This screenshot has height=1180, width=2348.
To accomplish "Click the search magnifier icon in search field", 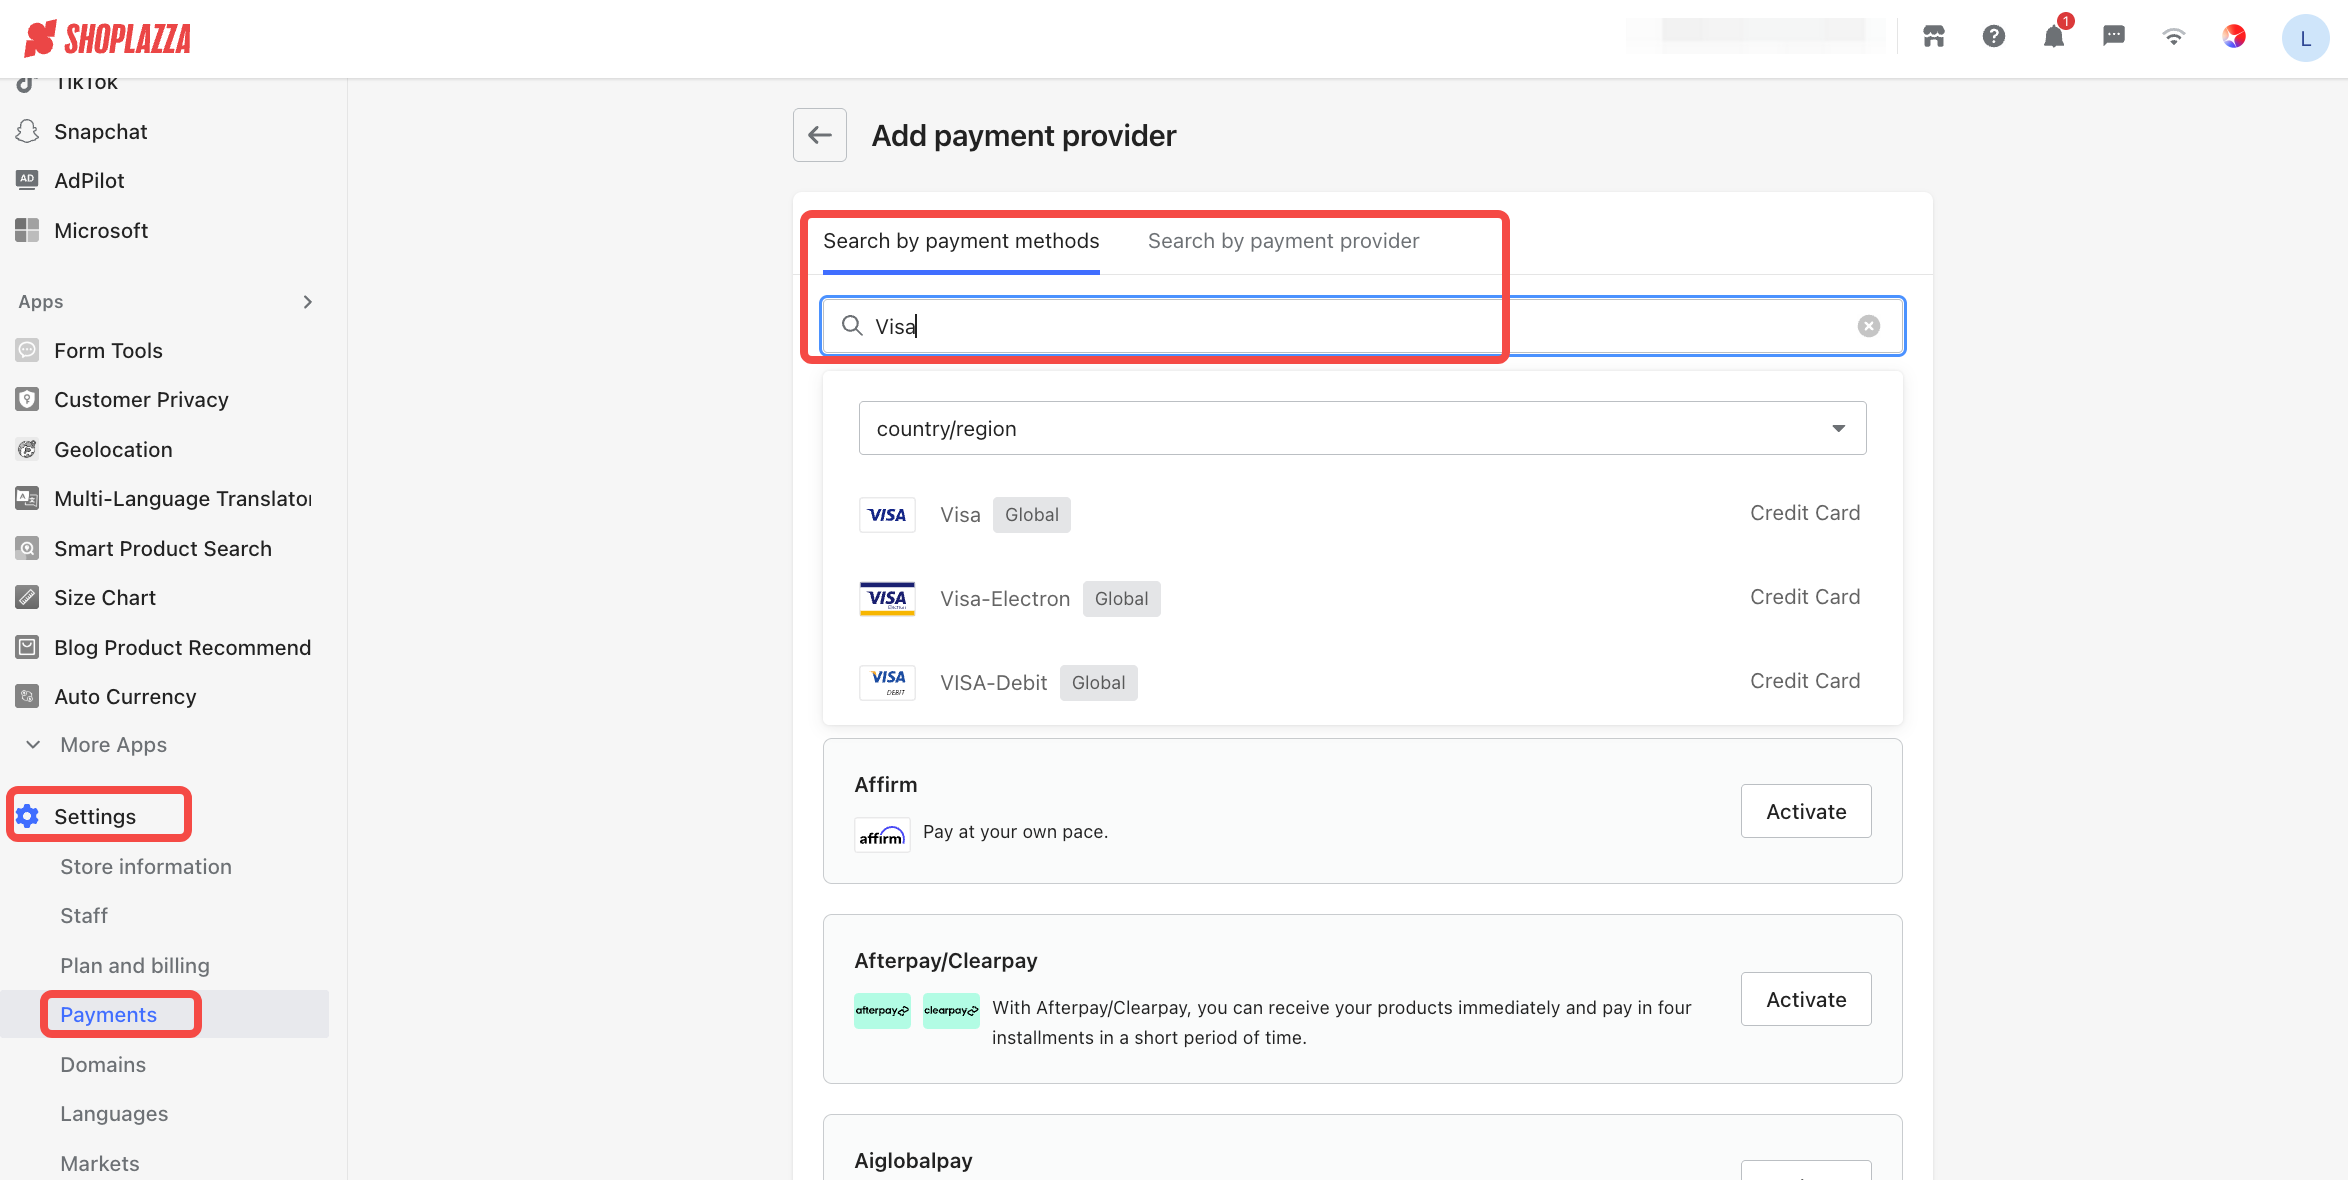I will coord(852,326).
